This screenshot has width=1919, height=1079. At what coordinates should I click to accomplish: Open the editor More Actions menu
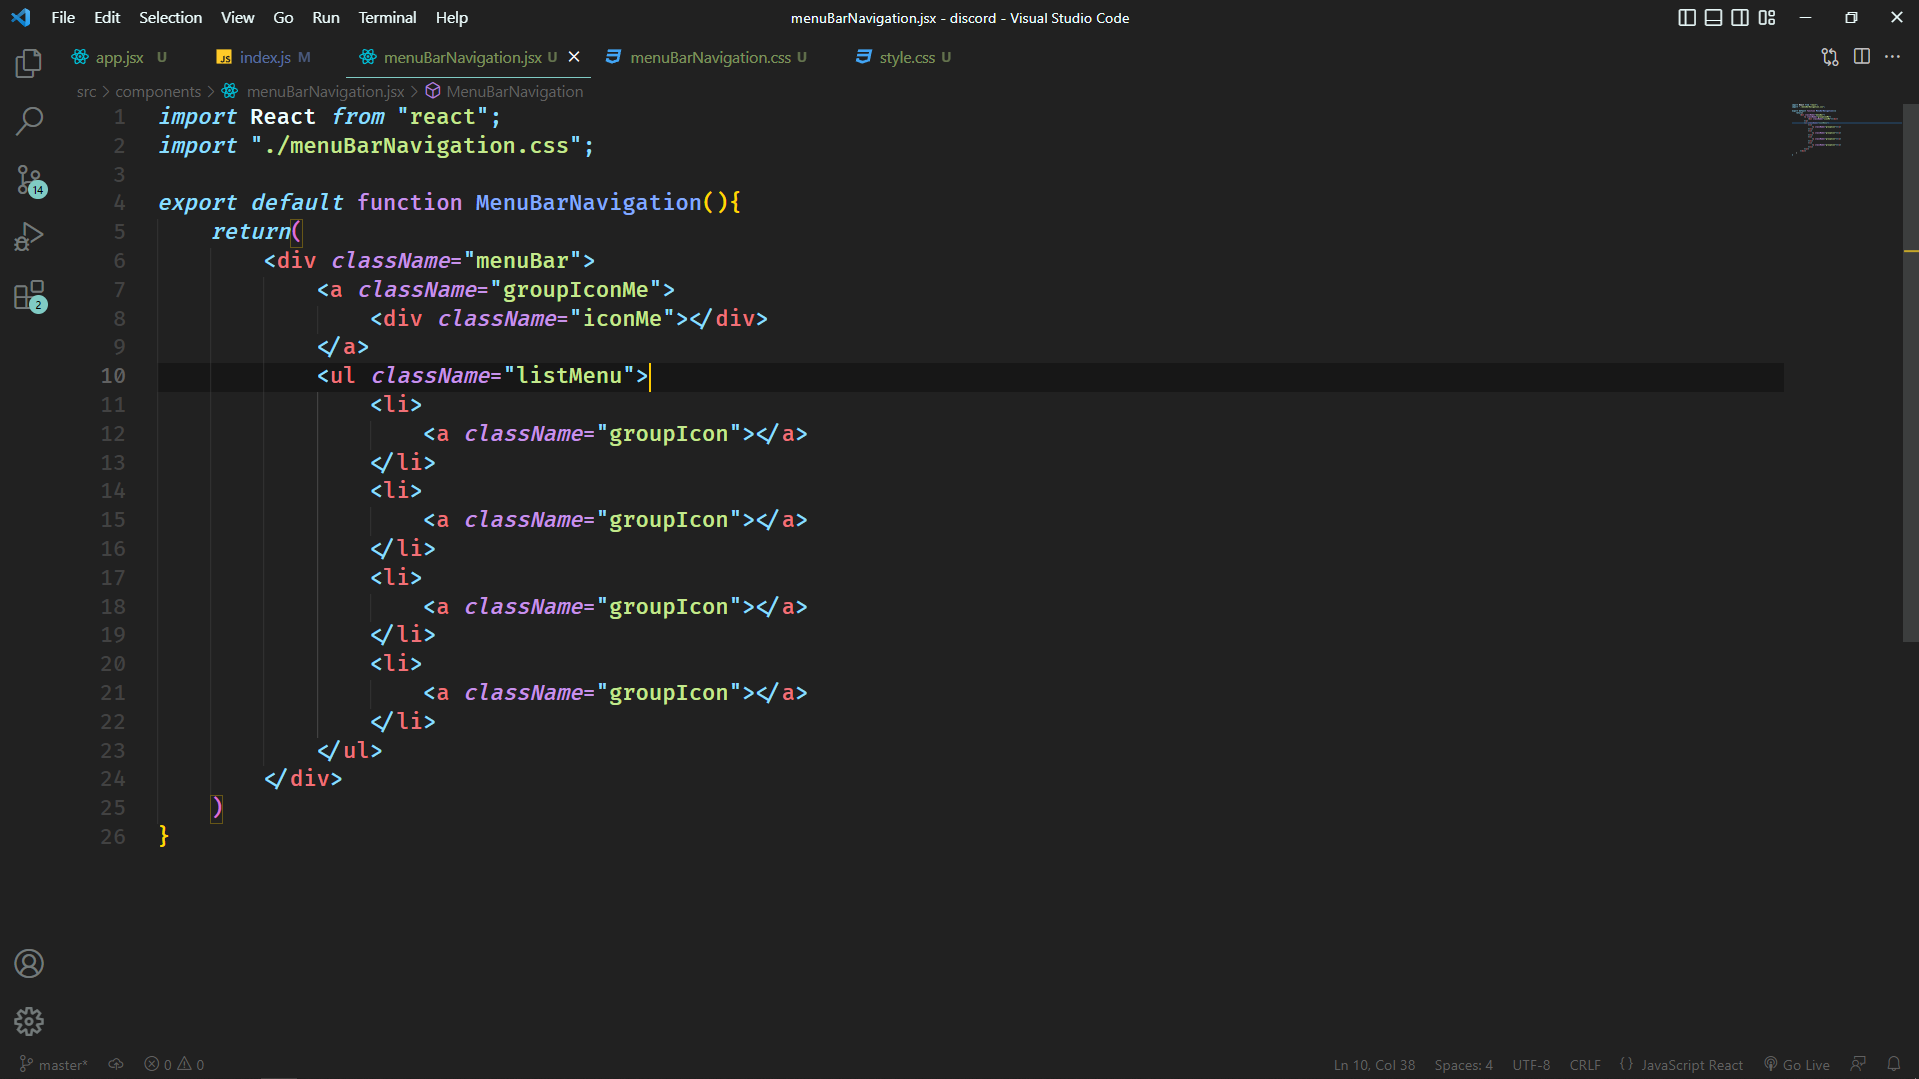[x=1893, y=57]
